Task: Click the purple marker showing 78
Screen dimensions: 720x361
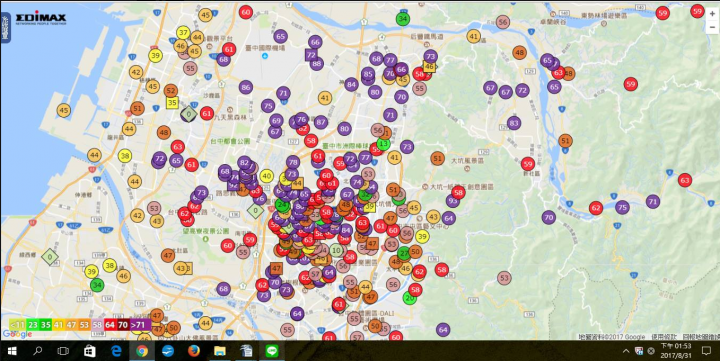Action: (x=293, y=162)
